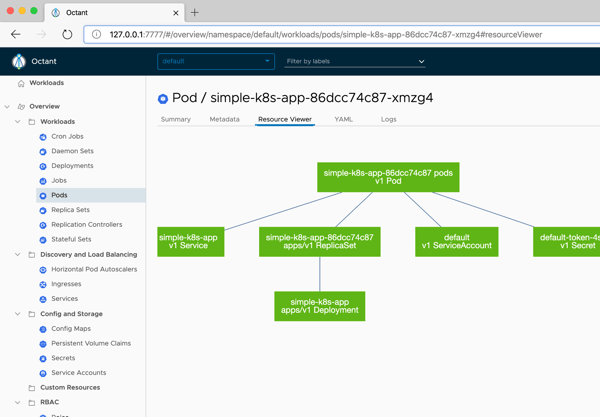The image size is (600, 417).
Task: Click the Ingresses sidebar icon
Action: coord(43,285)
